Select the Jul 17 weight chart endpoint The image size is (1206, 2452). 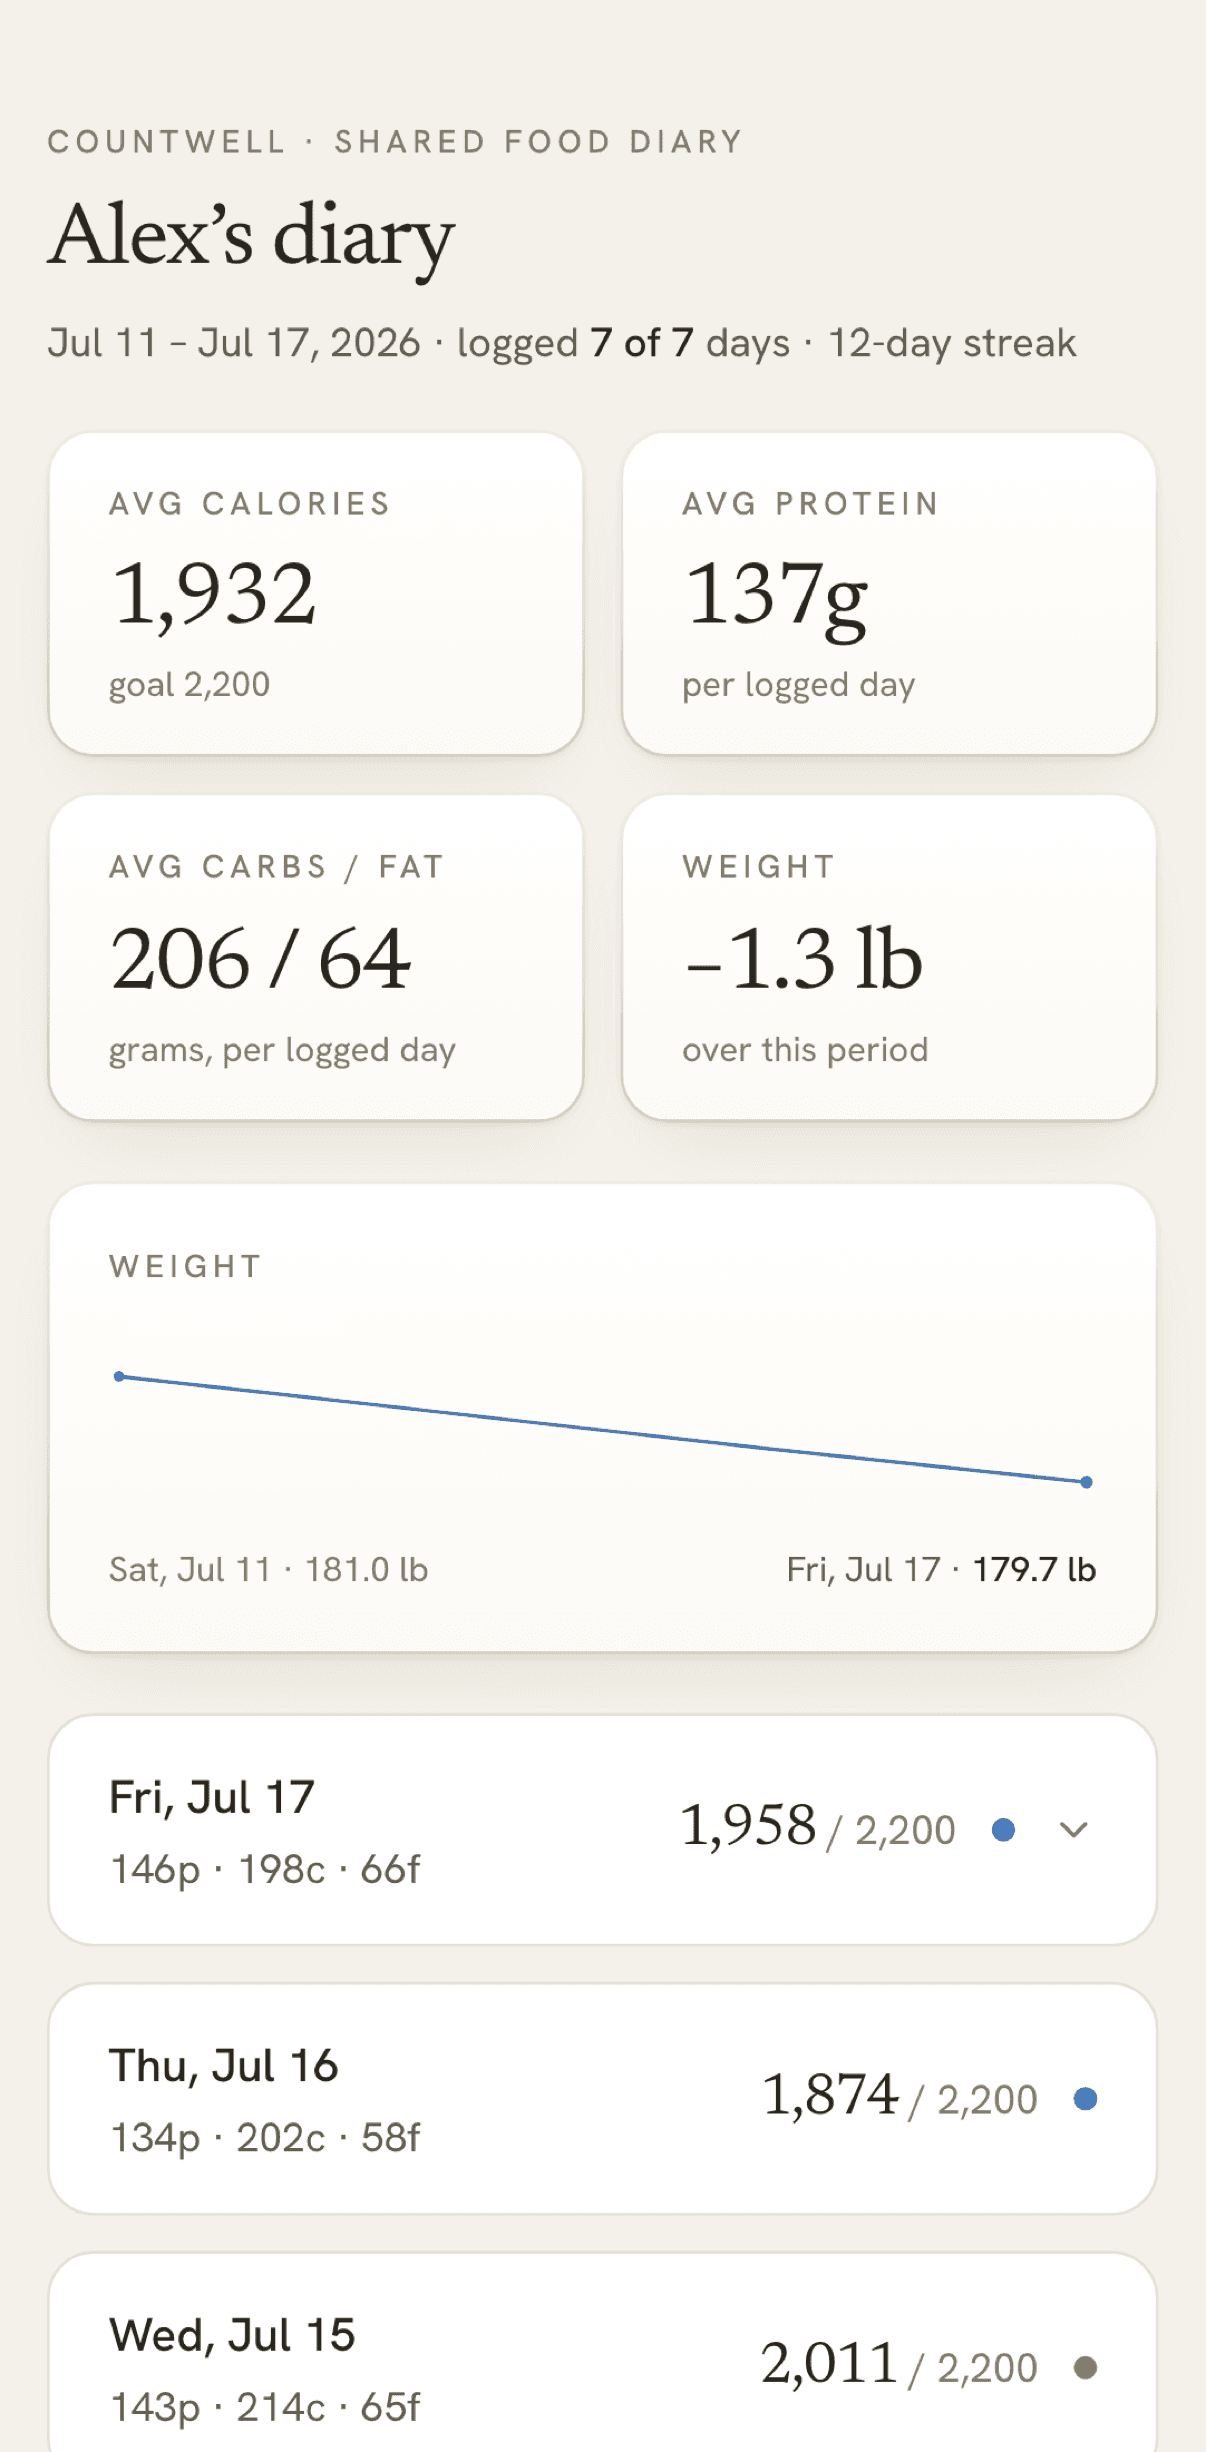(1086, 1482)
